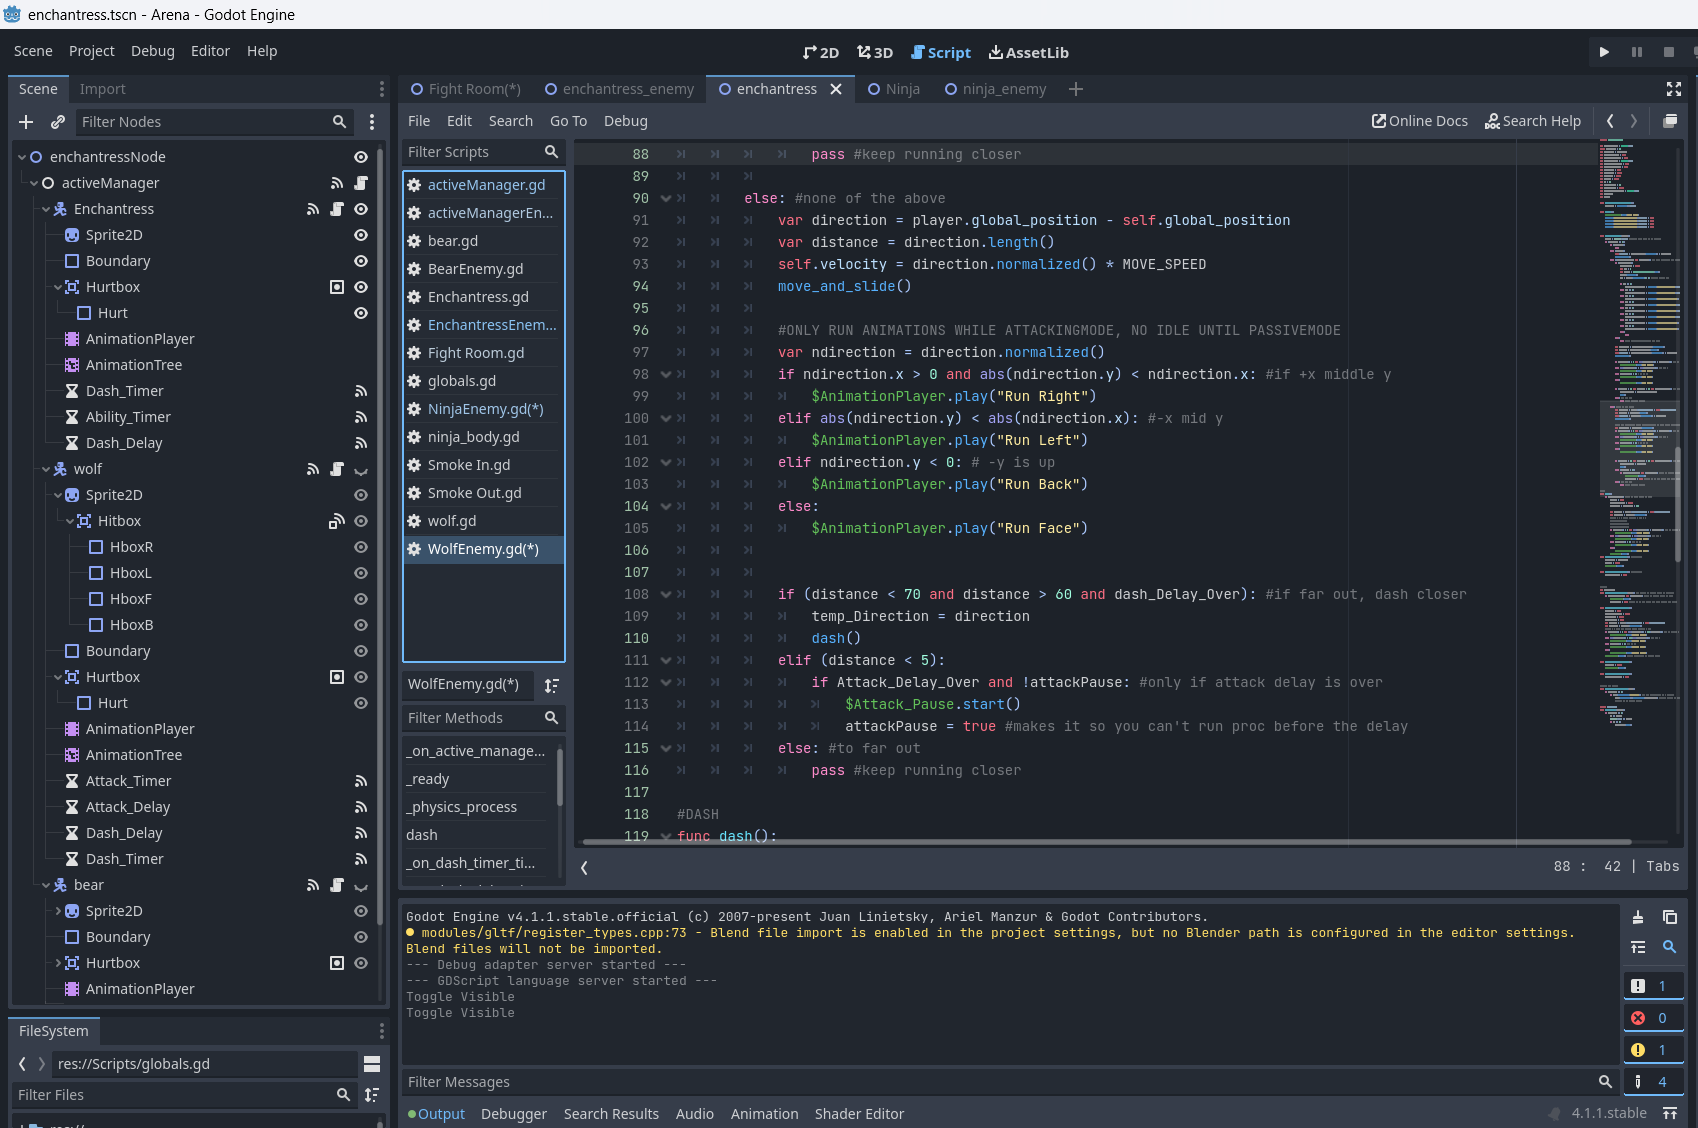1698x1128 pixels.
Task: Click Copy Selection icon in output panel
Action: click(1670, 917)
